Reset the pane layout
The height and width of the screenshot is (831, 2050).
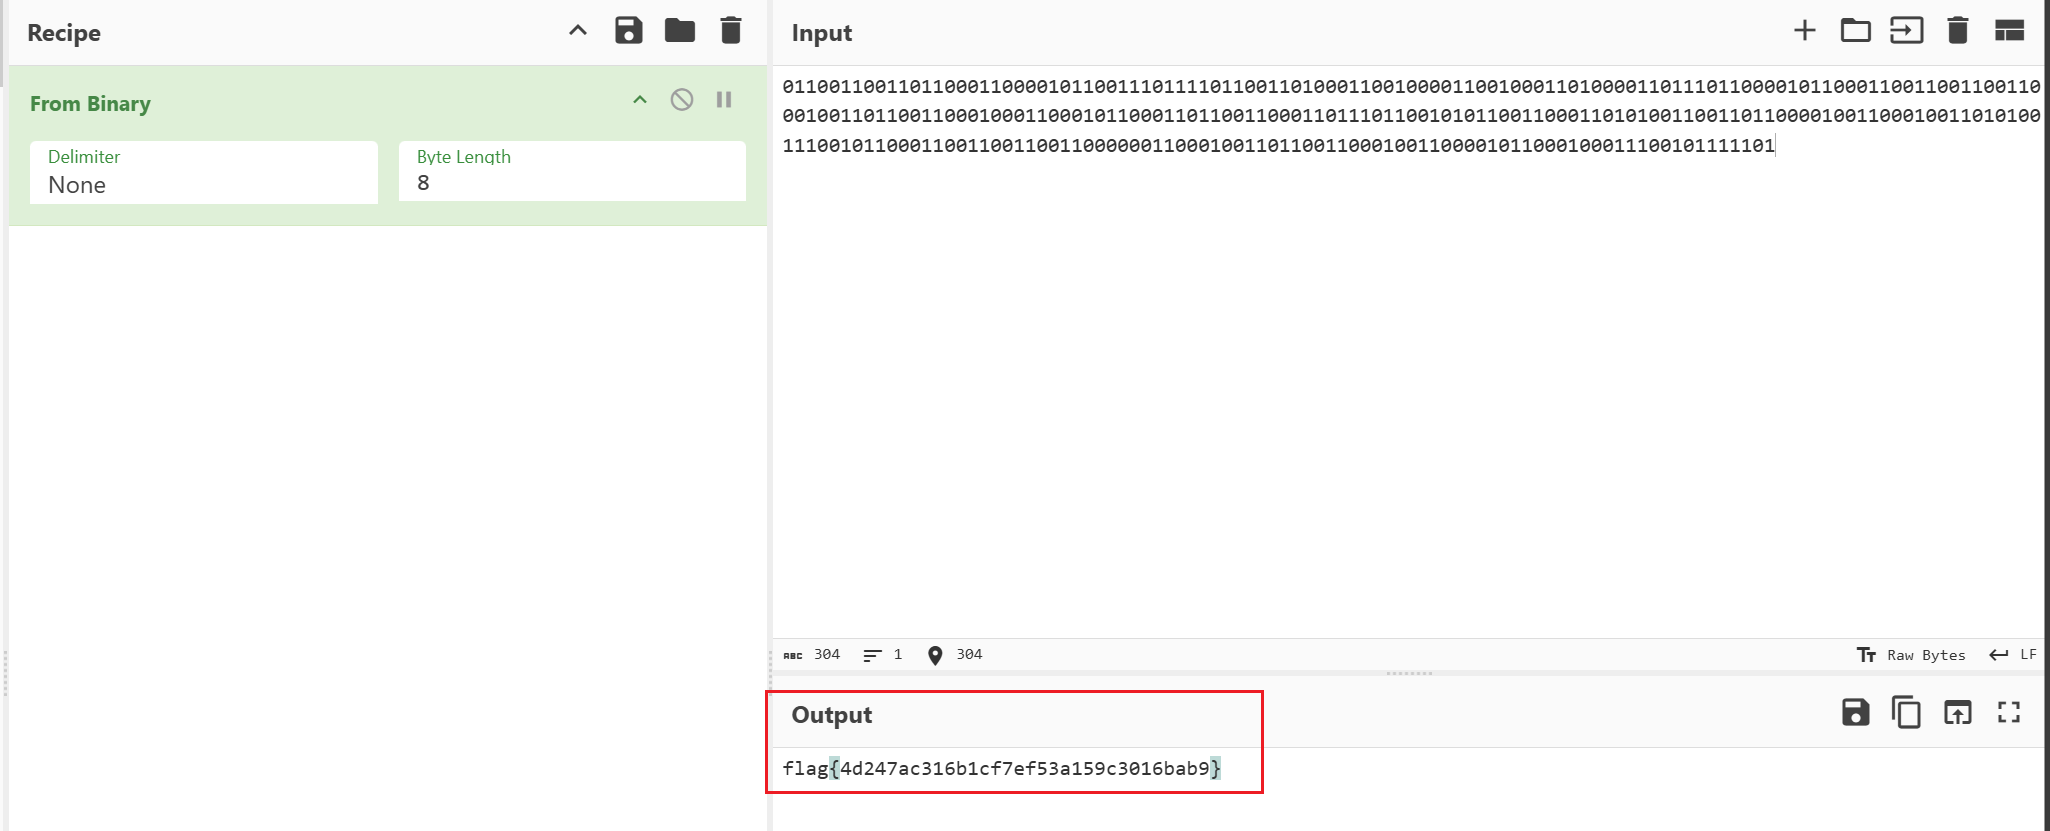point(2009,31)
